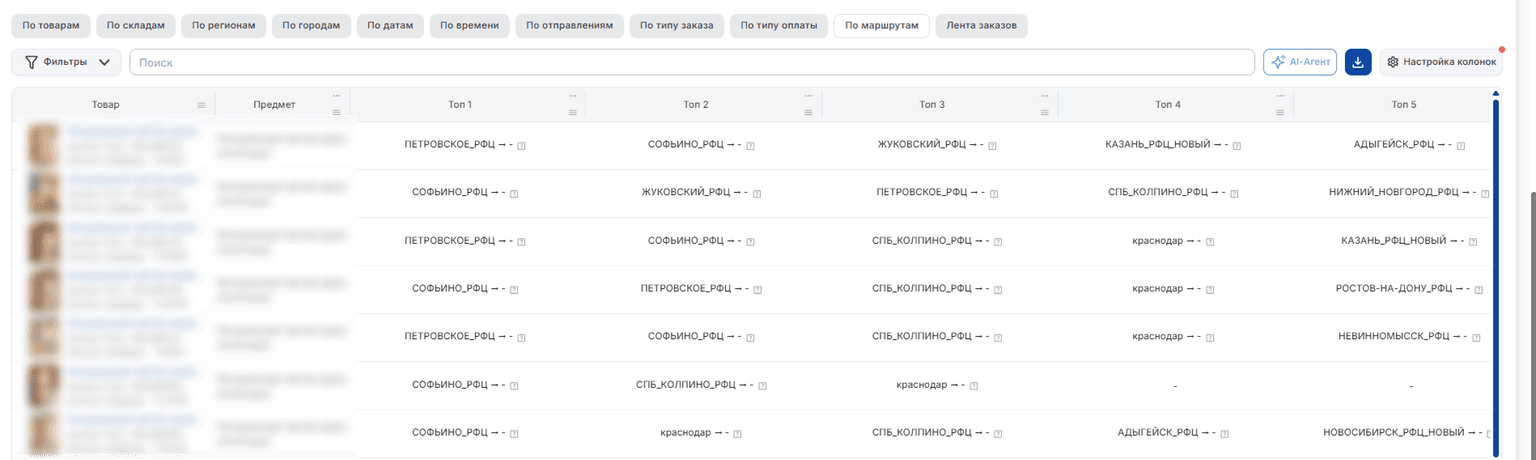Open Настройка колонок column settings

click(x=1441, y=62)
